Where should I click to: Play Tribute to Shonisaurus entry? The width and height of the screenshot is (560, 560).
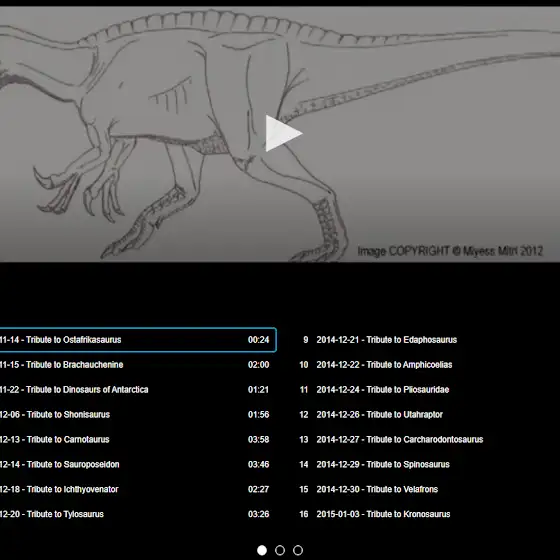click(x=138, y=415)
